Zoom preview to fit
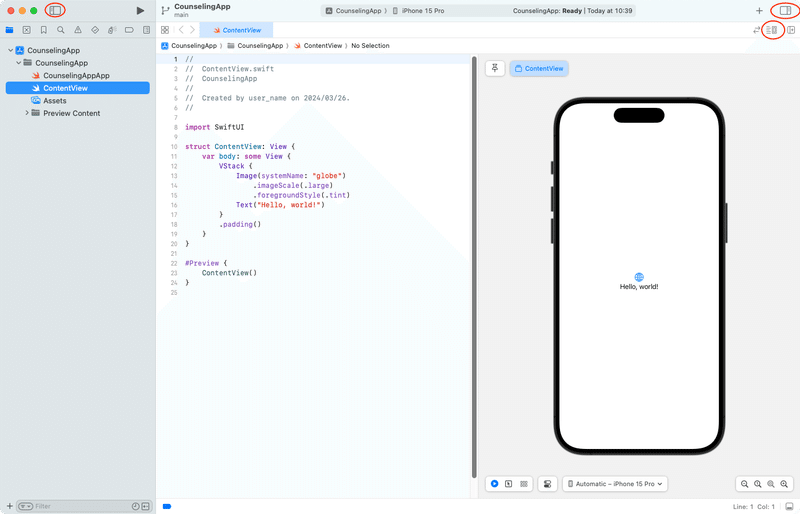This screenshot has width=800, height=514. [771, 484]
